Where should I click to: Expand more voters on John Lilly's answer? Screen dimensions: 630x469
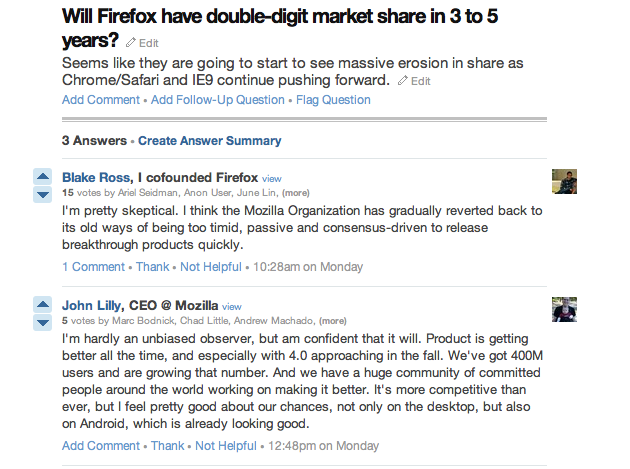(x=333, y=321)
